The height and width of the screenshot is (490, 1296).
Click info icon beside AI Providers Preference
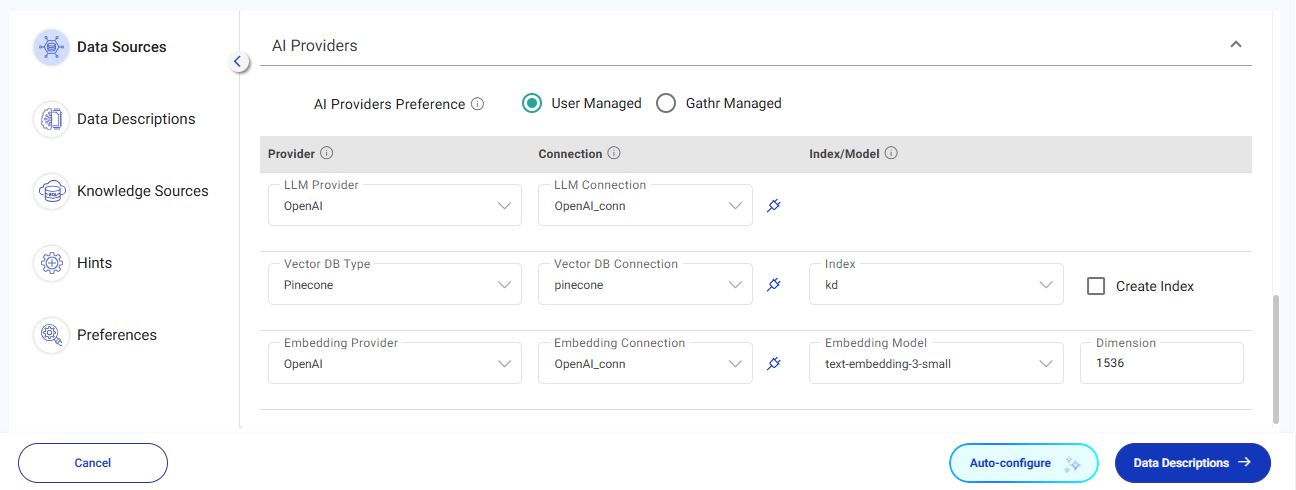click(478, 104)
